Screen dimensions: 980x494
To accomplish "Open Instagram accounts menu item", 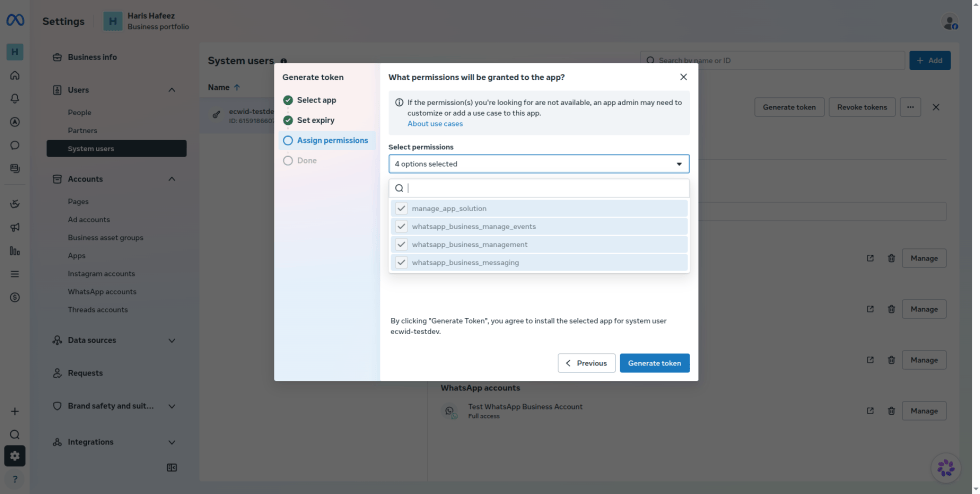I will [x=101, y=274].
